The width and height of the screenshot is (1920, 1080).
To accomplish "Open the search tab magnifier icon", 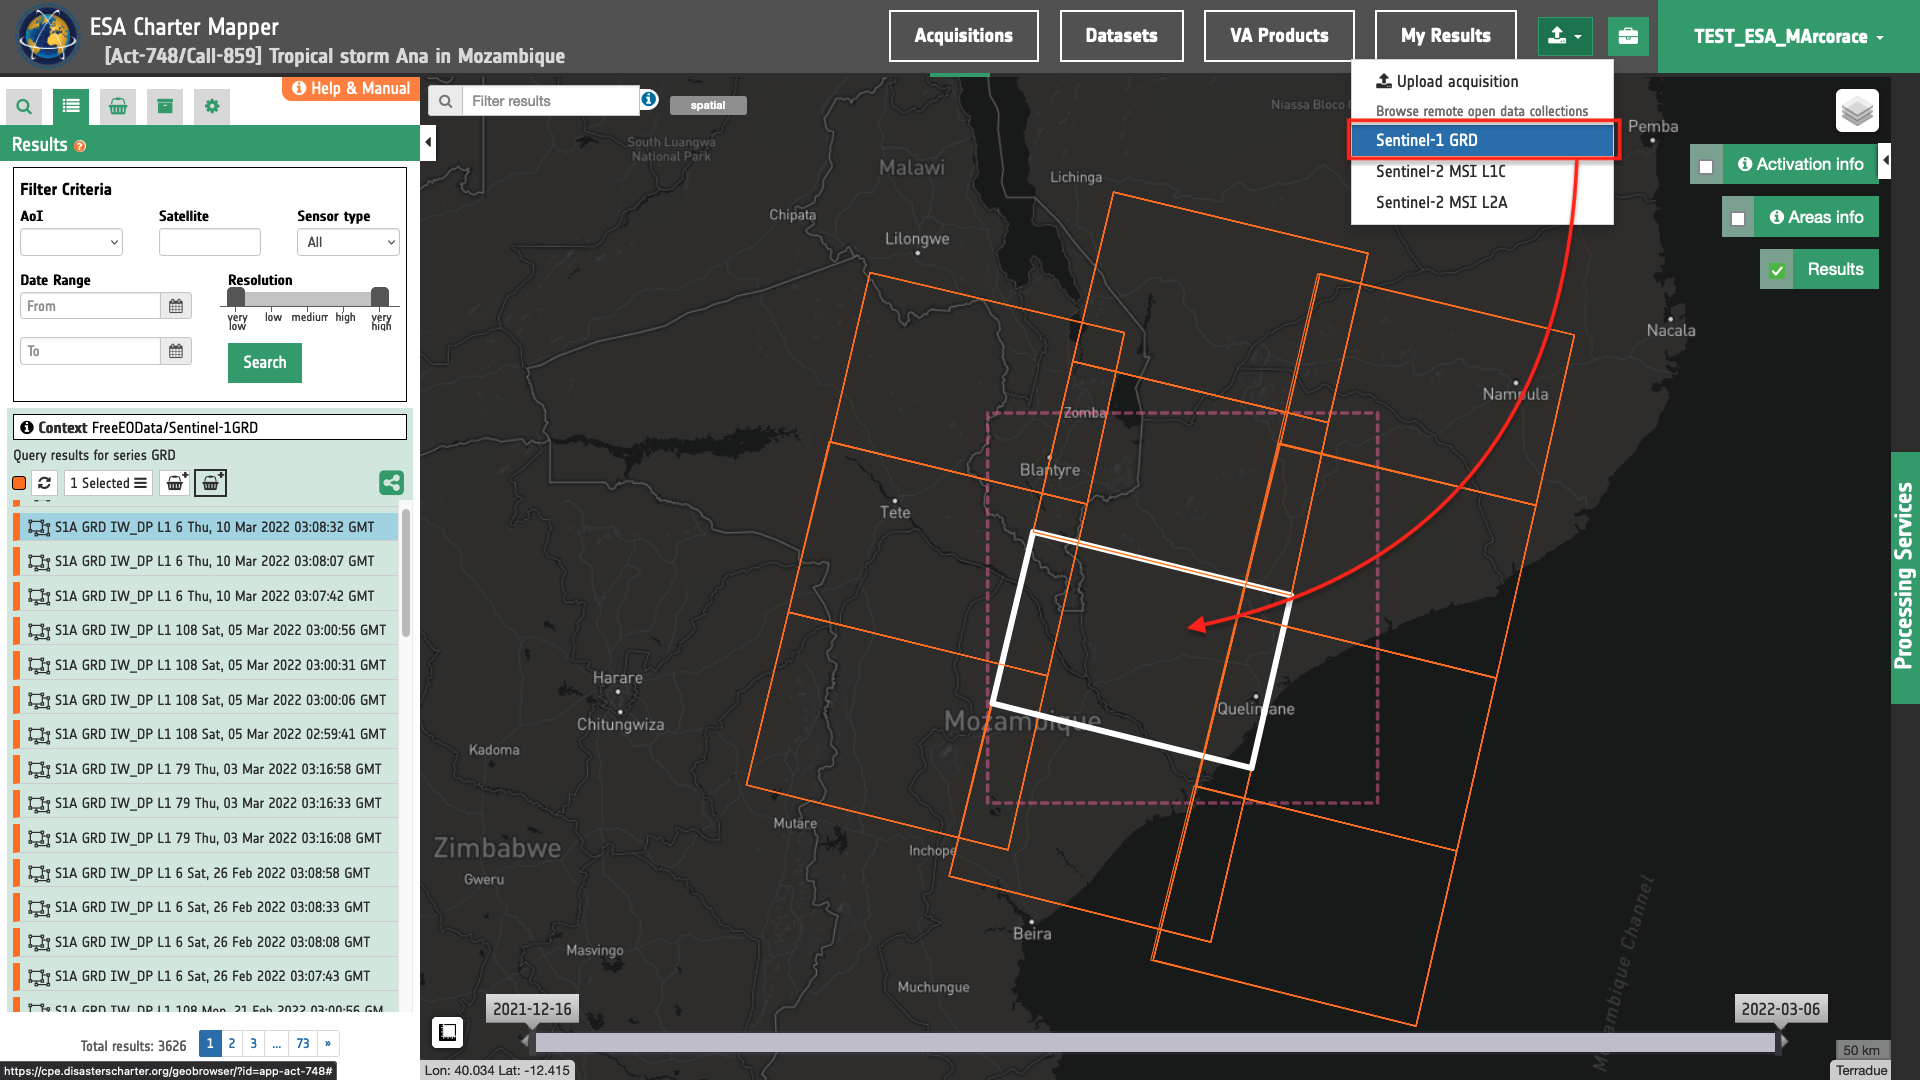I will pos(24,106).
